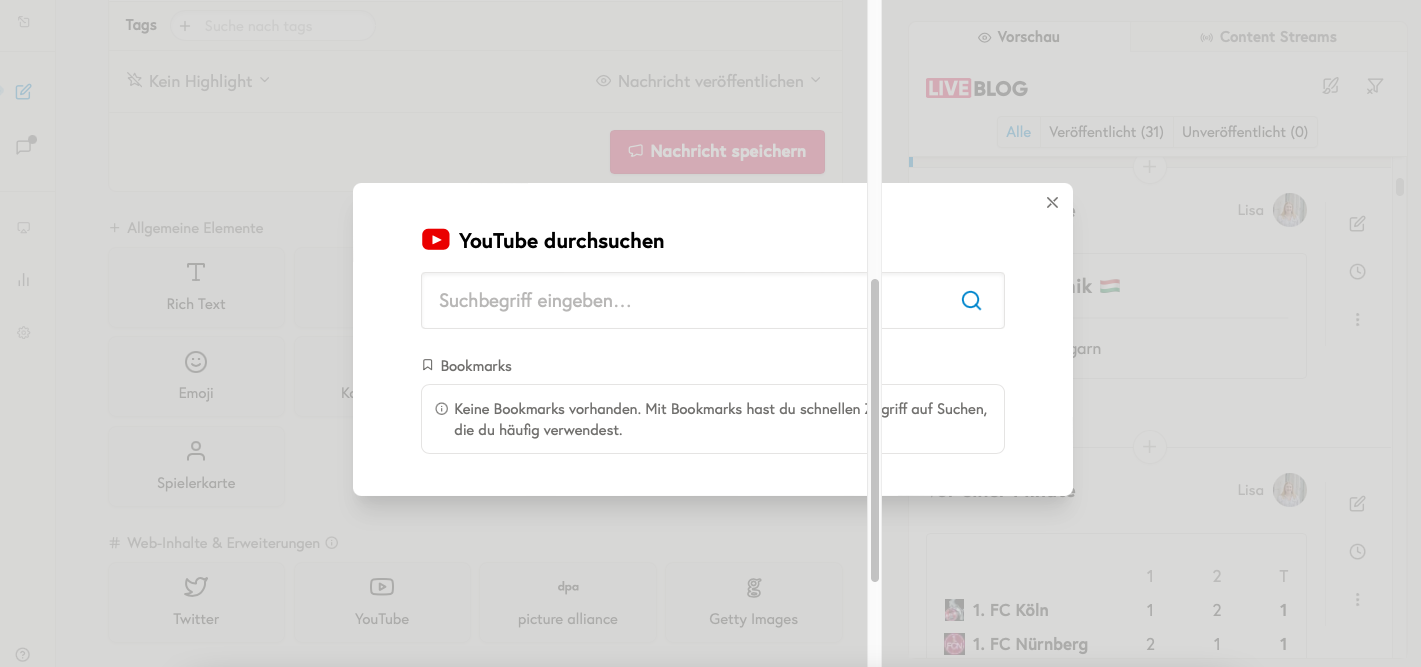Click the info icon beside 'Keine Bookmarks vorhanden'

[x=442, y=409]
